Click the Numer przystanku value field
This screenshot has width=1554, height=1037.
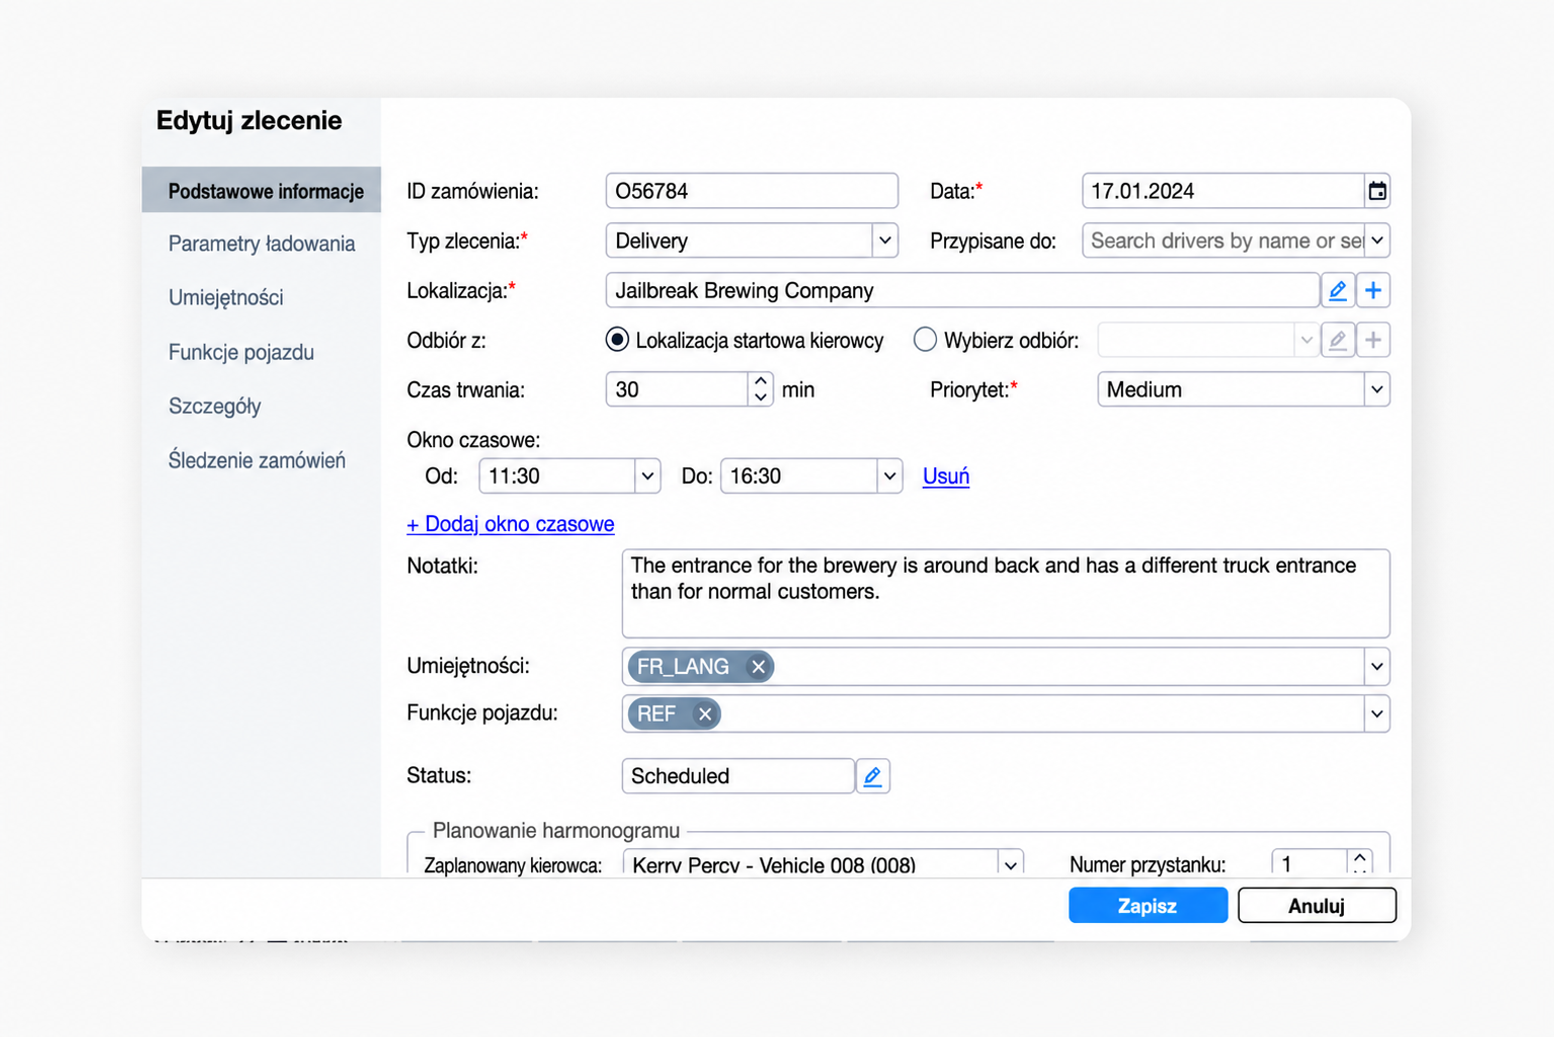[x=1310, y=864]
